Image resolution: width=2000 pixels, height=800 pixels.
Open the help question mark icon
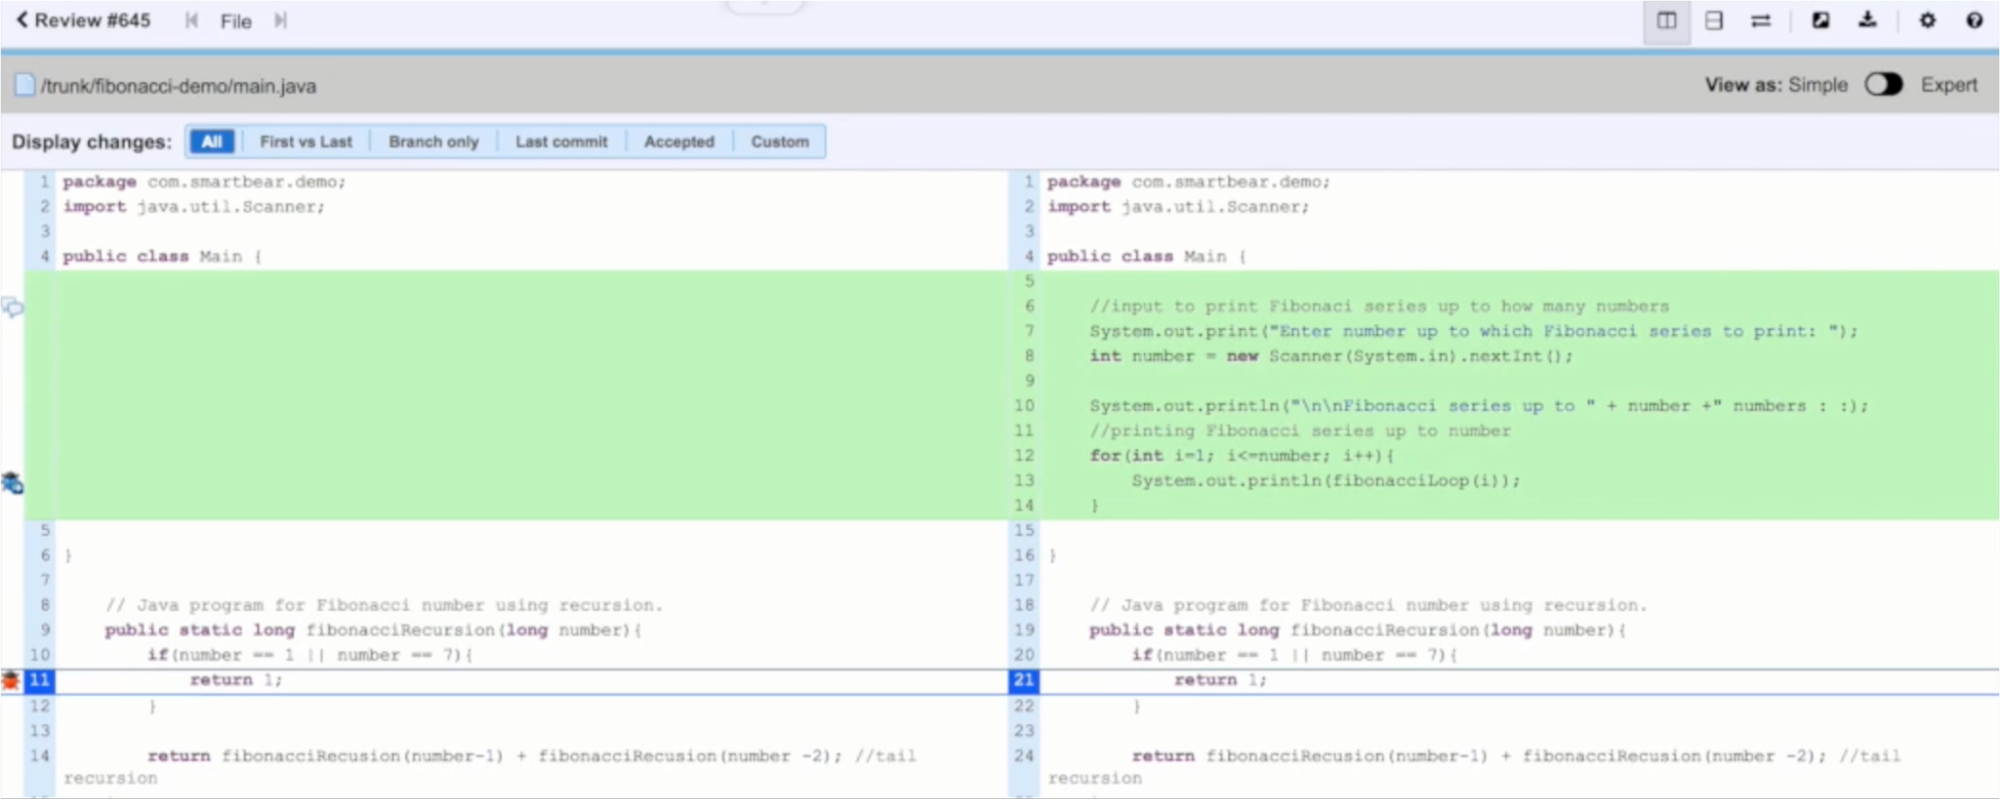pos(1974,20)
